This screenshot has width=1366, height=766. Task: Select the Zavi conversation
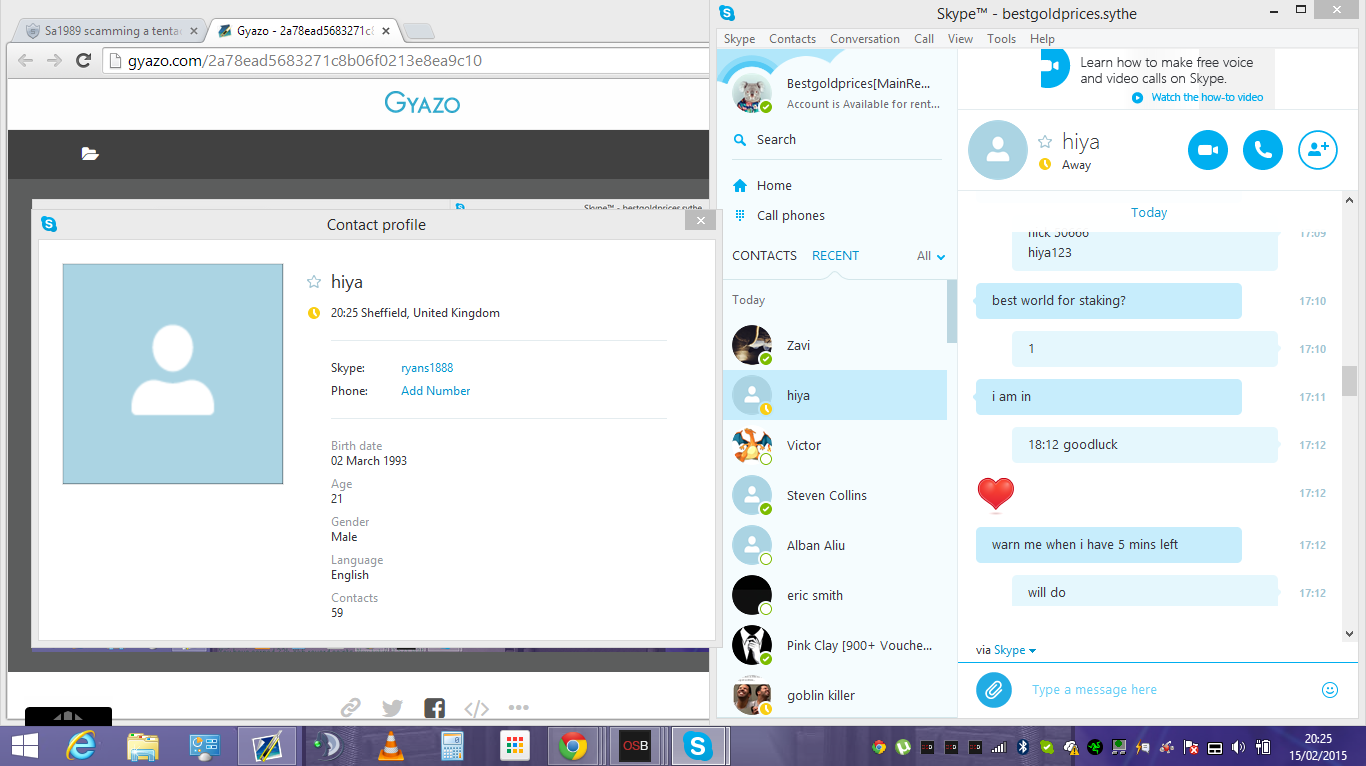(834, 345)
